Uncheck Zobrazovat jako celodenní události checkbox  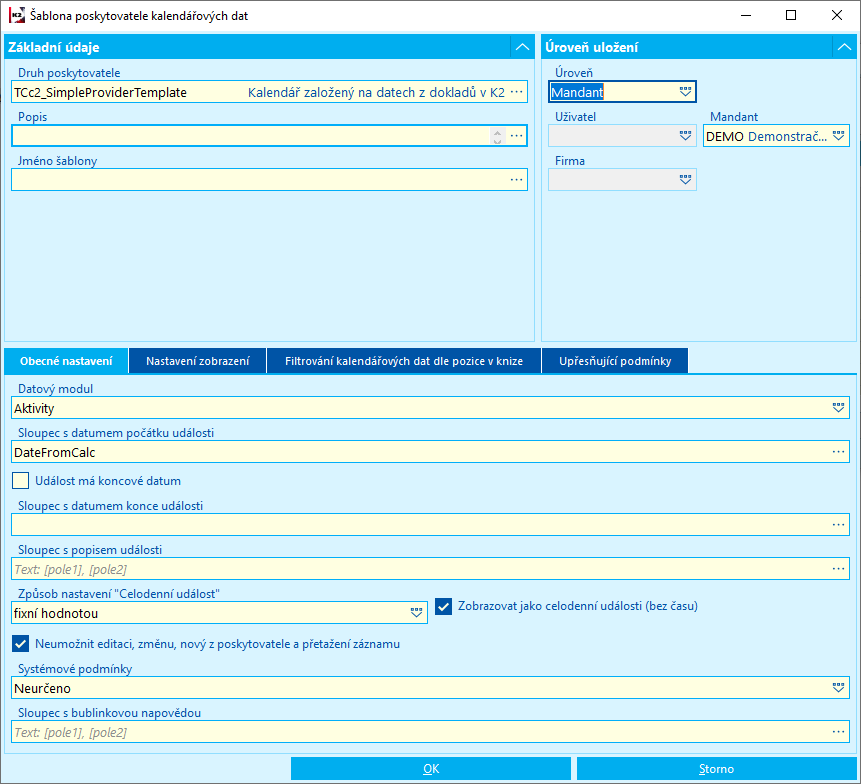444,606
